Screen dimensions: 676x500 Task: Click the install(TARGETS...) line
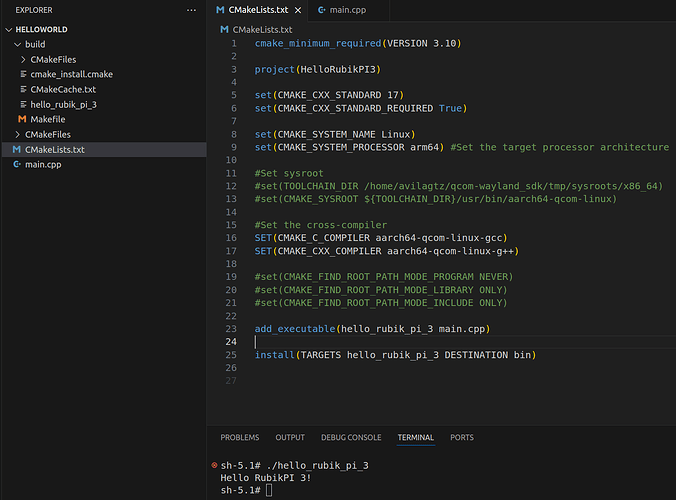(395, 355)
